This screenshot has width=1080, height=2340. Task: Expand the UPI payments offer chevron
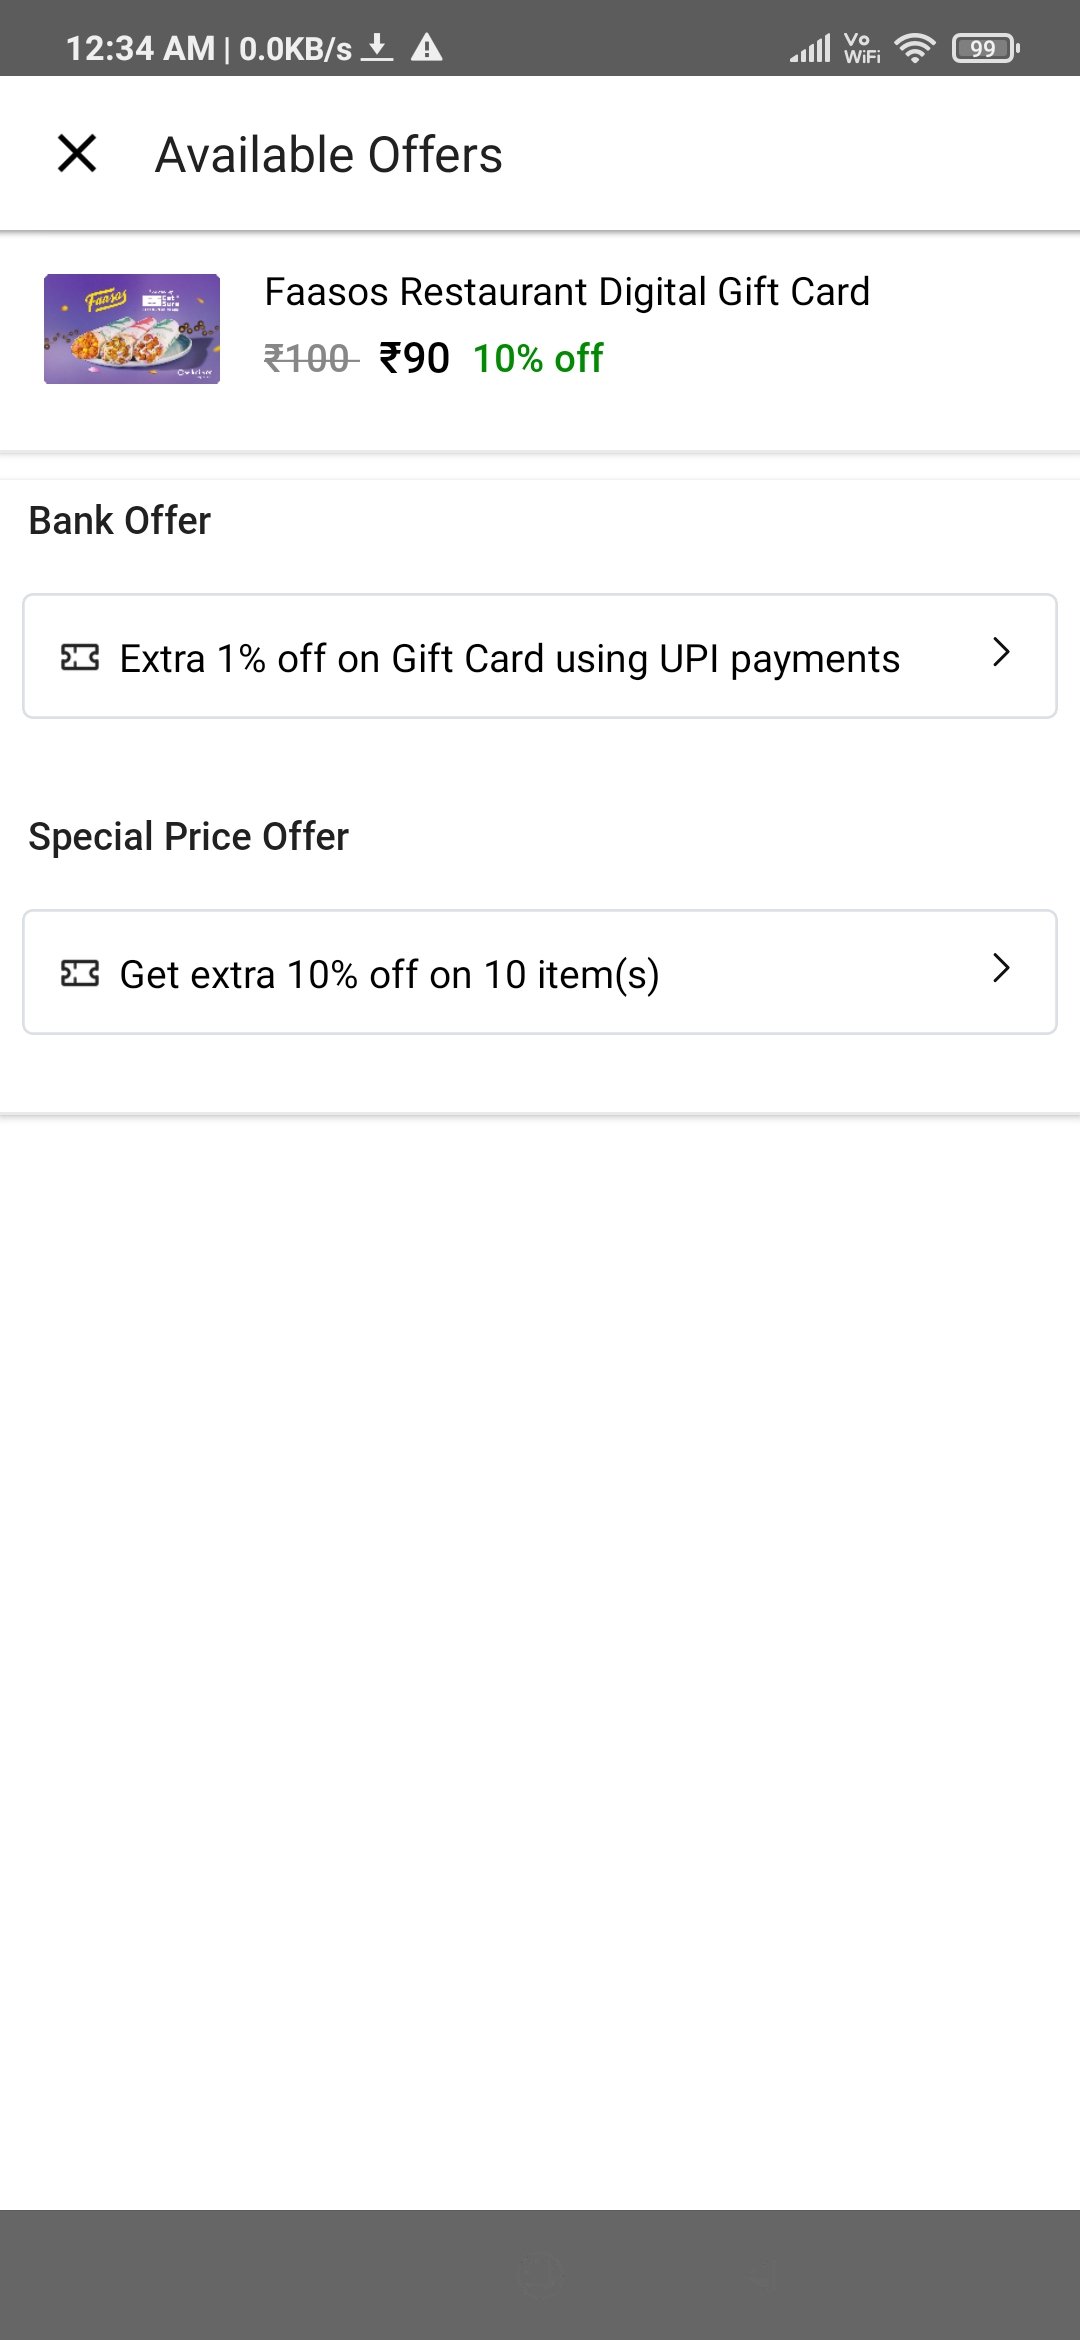click(1001, 652)
